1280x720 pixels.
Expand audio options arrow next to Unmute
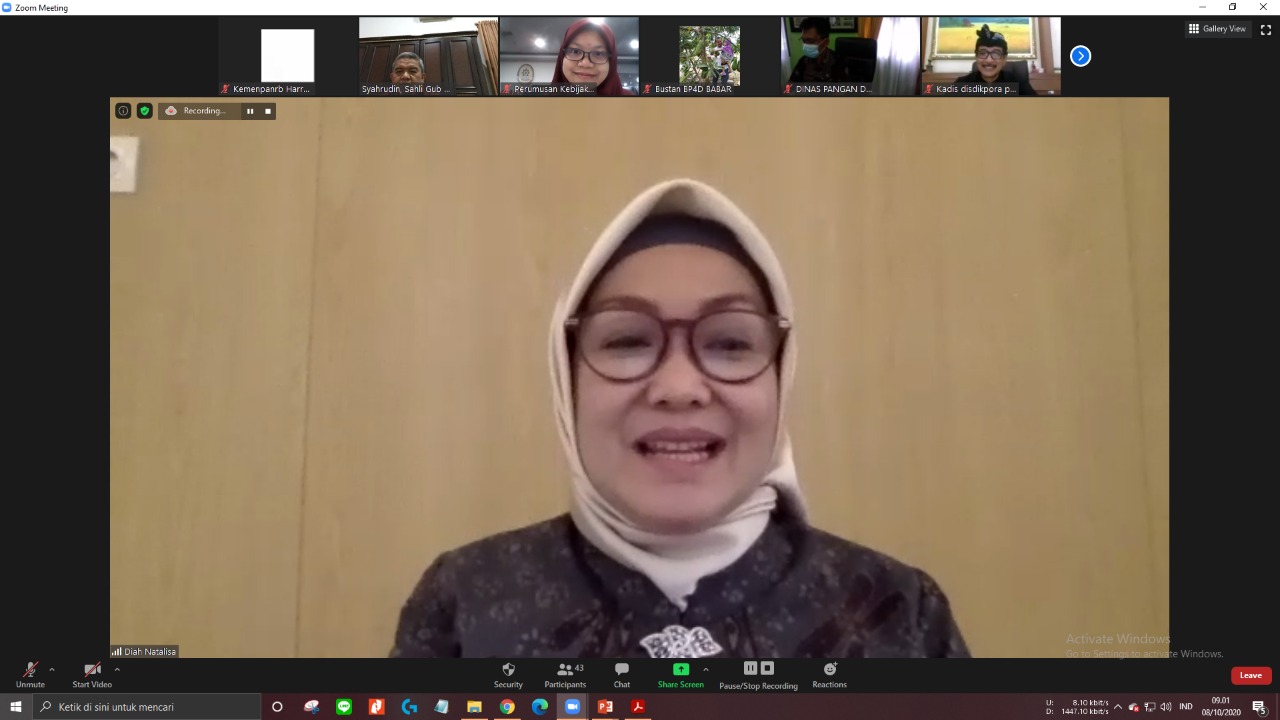click(52, 670)
